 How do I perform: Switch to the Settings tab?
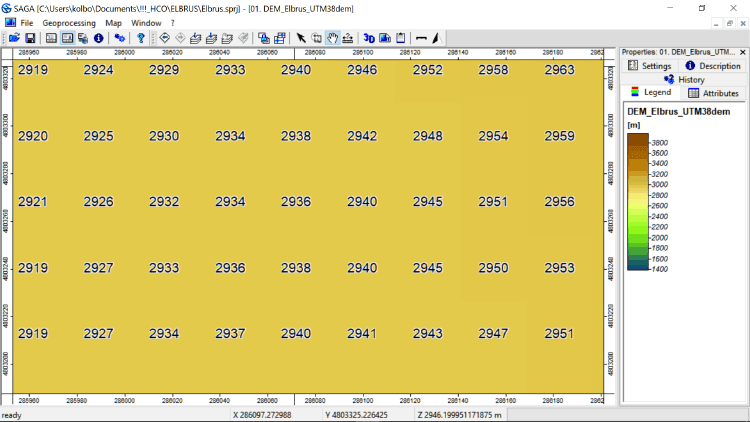pyautogui.click(x=650, y=66)
